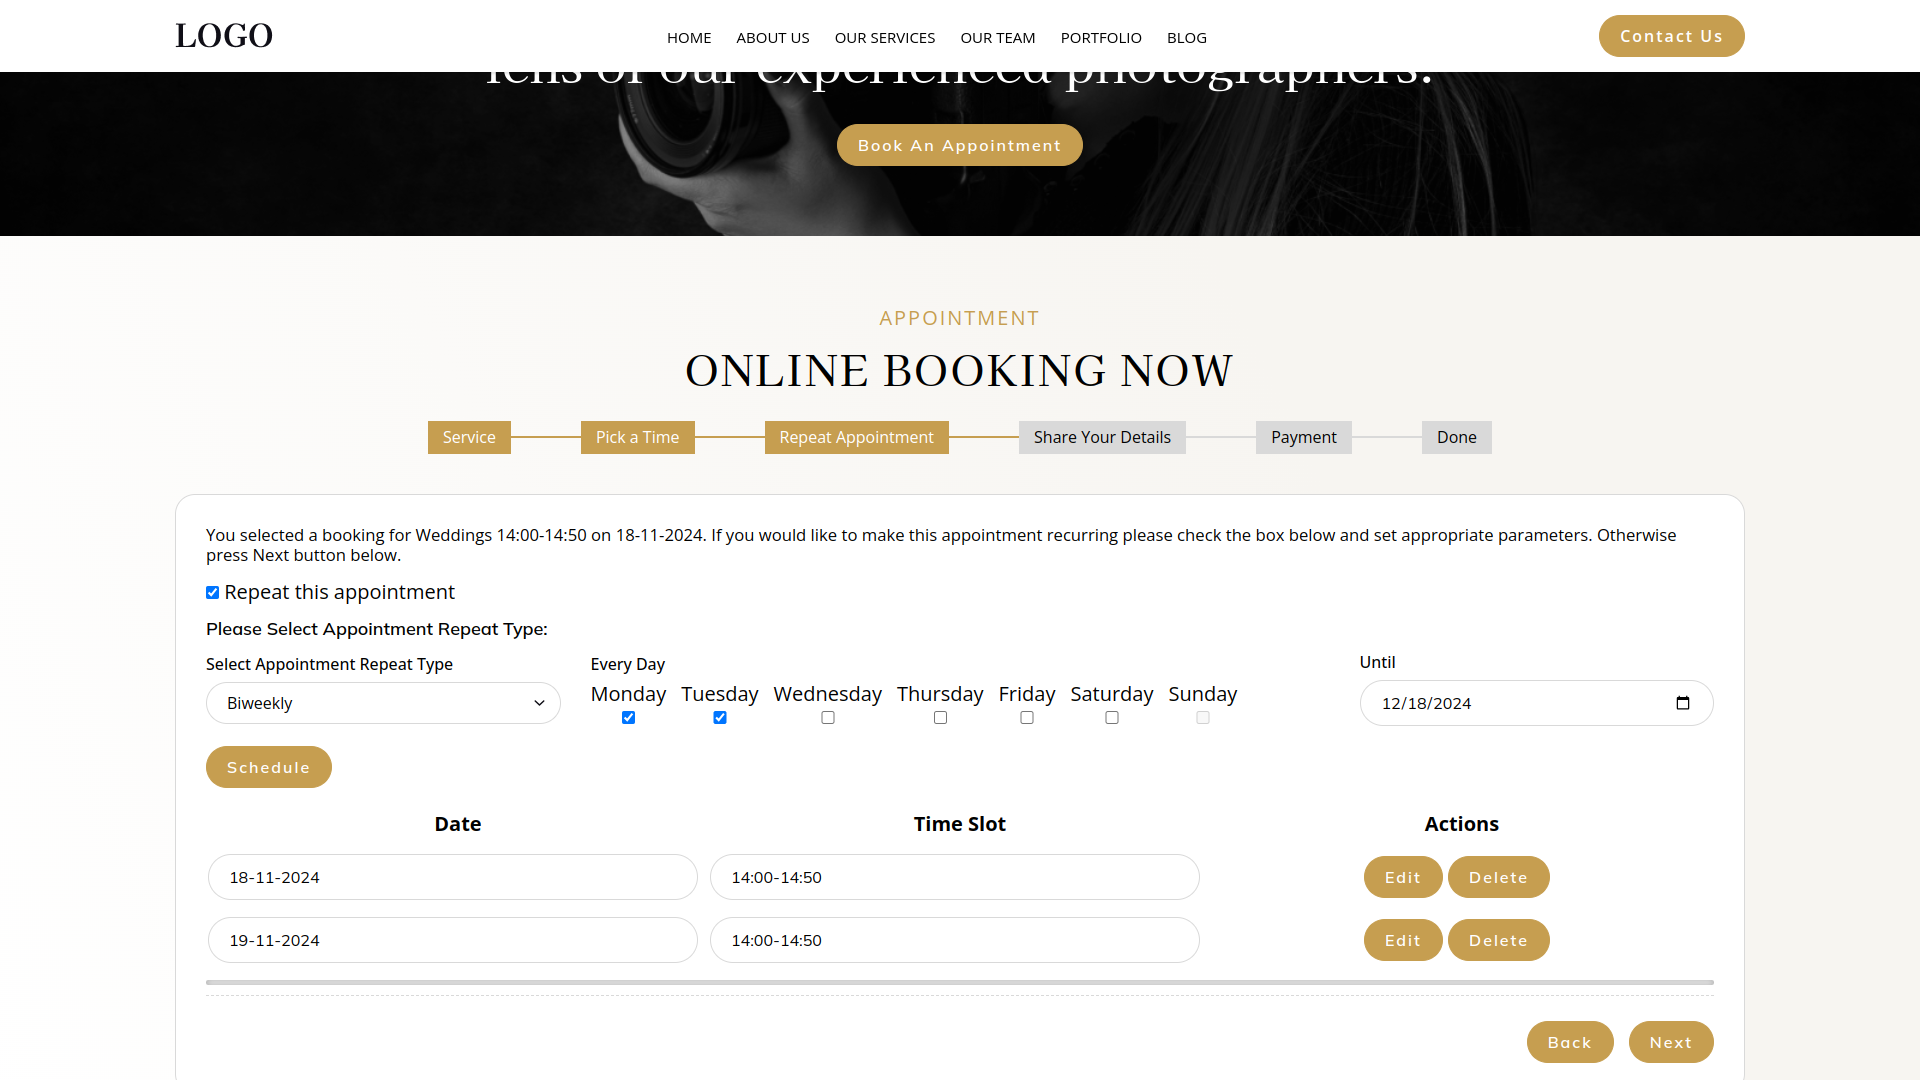Switch to the Share Your Details step

pyautogui.click(x=1102, y=437)
